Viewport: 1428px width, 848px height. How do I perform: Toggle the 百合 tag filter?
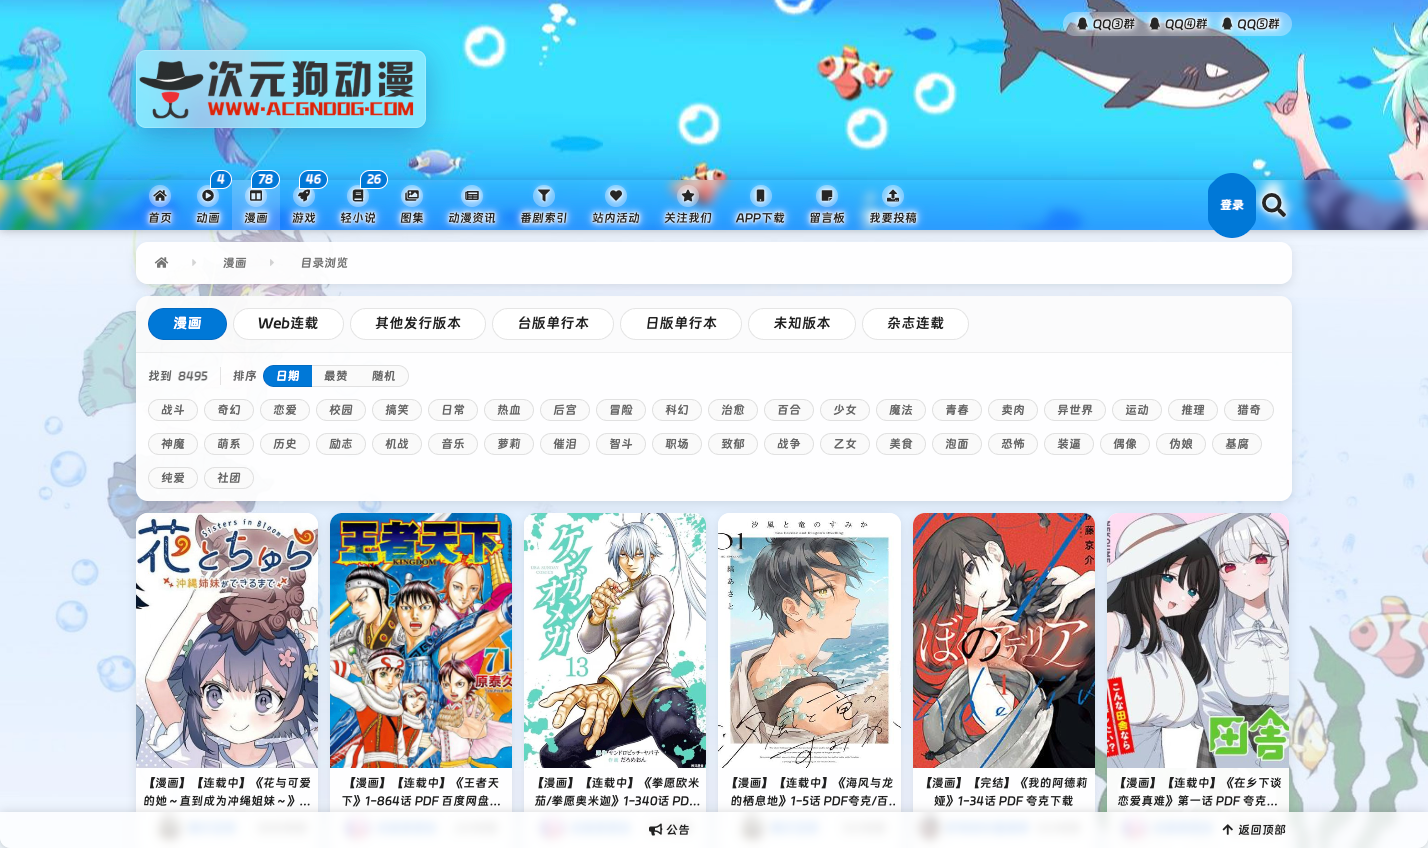tap(789, 410)
